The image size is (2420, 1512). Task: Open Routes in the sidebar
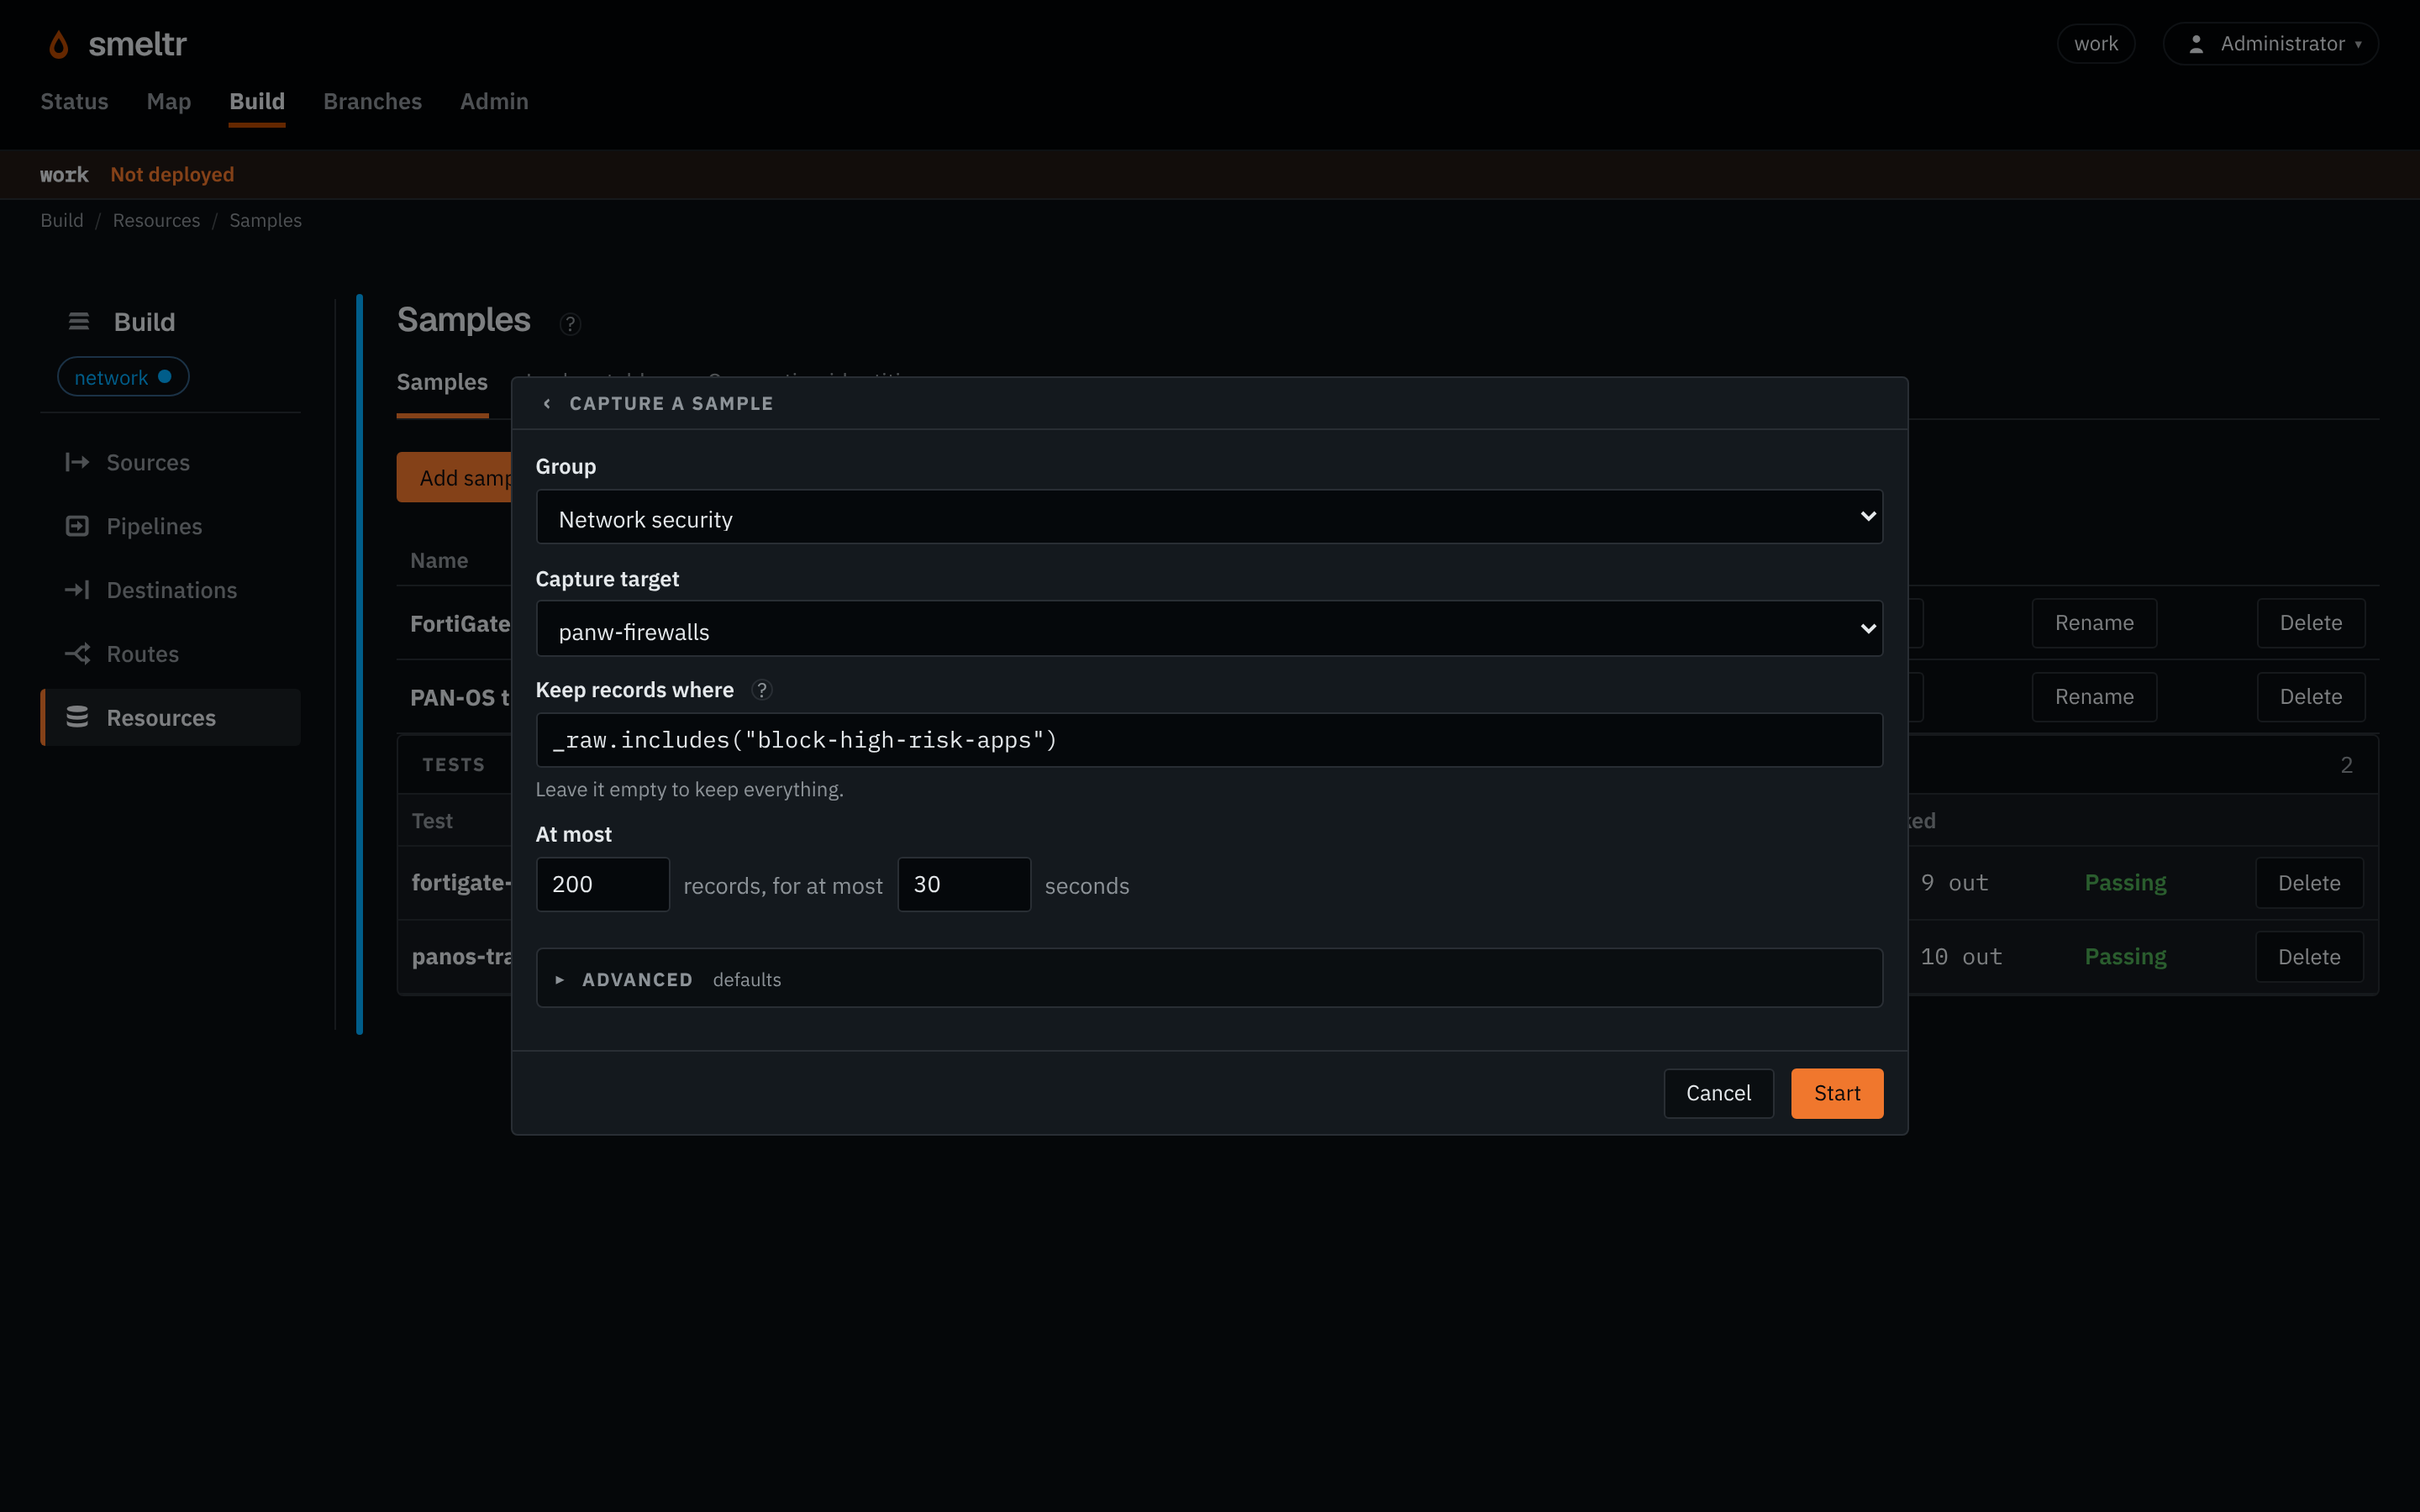coord(171,654)
